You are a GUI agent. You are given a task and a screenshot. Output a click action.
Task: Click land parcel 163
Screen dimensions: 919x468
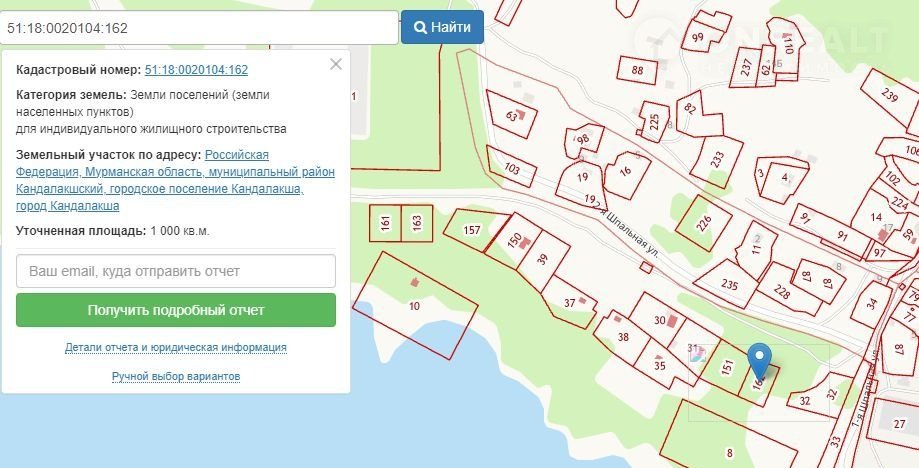pyautogui.click(x=417, y=223)
